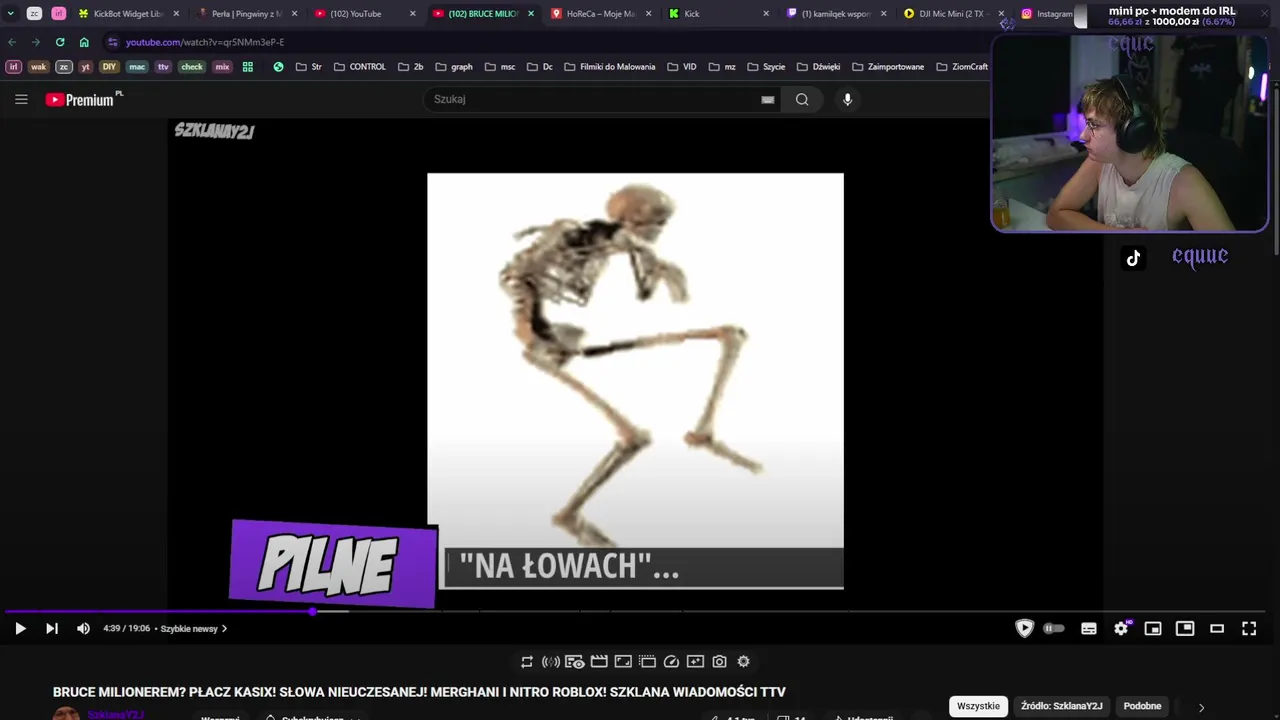
Task: Take a video screenshot with camera icon
Action: click(719, 661)
